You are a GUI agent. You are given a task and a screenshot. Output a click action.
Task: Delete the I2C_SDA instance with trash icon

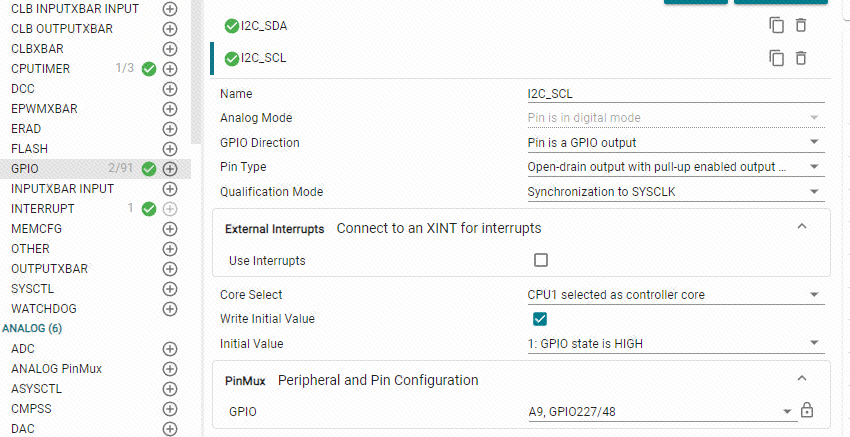pyautogui.click(x=801, y=25)
